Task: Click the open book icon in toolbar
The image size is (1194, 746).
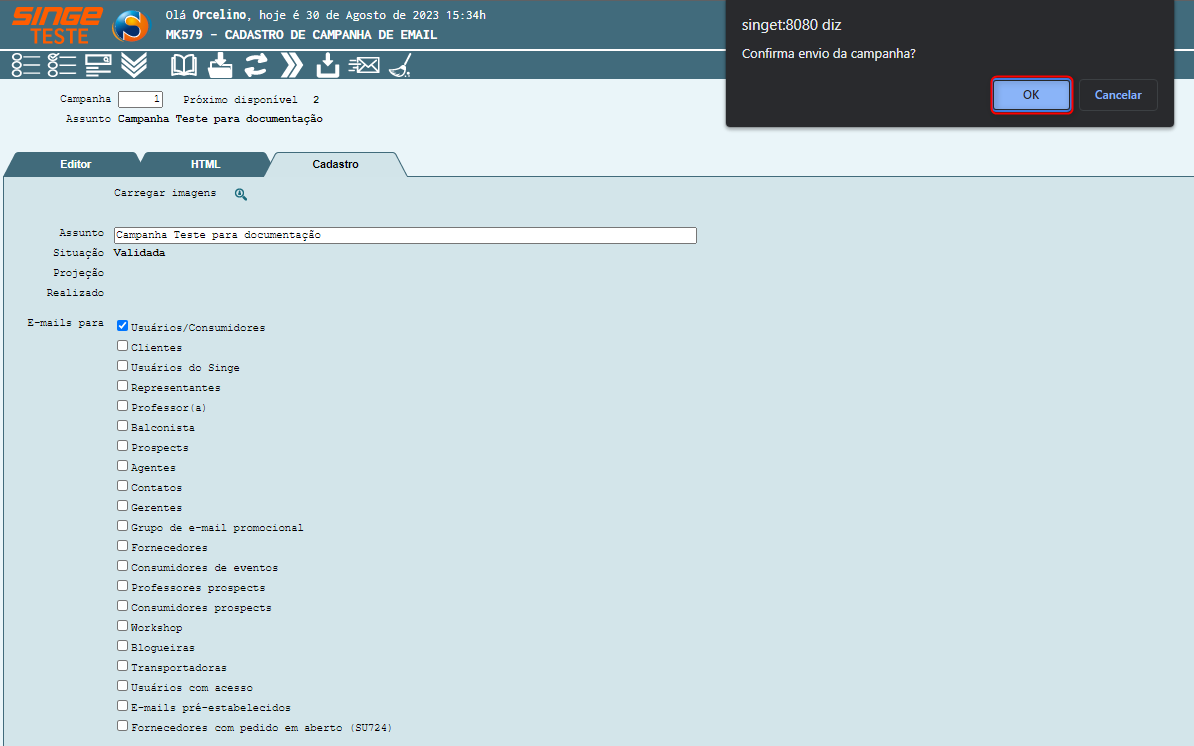Action: tap(184, 66)
